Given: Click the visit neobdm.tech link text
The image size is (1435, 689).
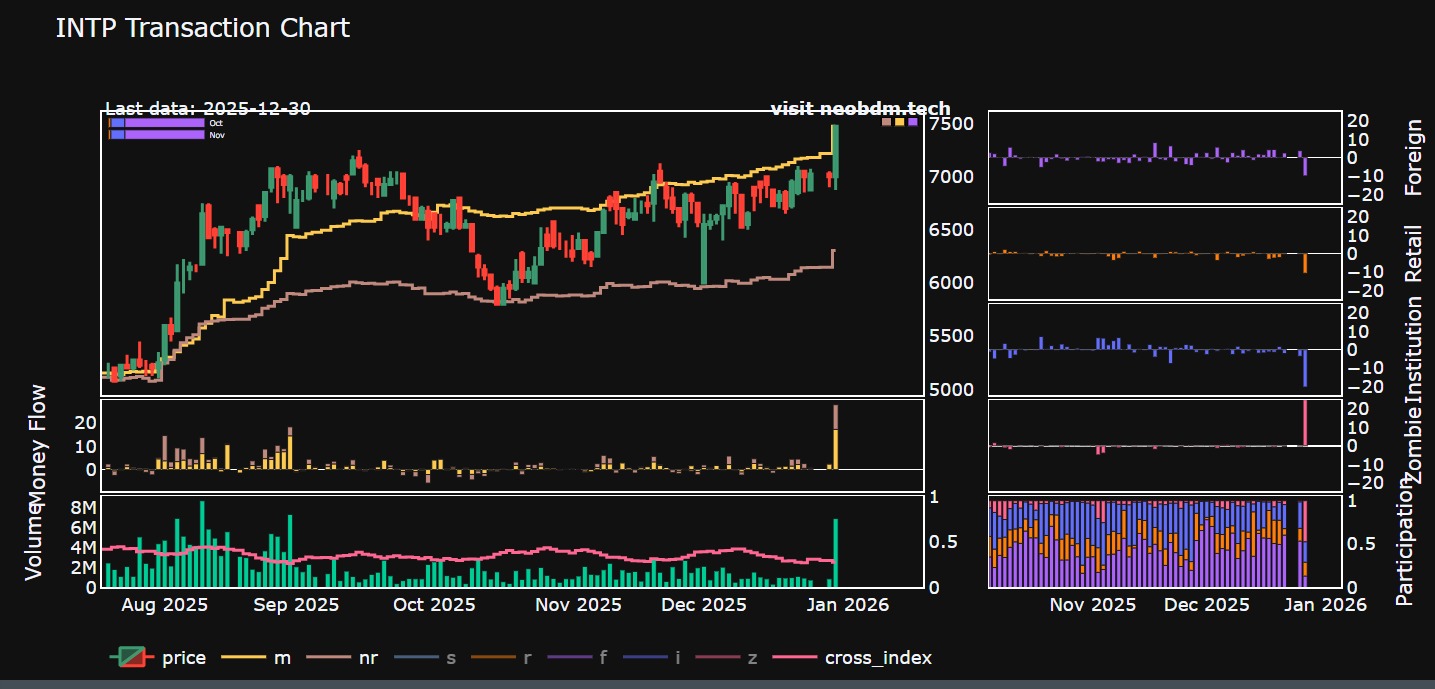Looking at the screenshot, I should (x=860, y=109).
